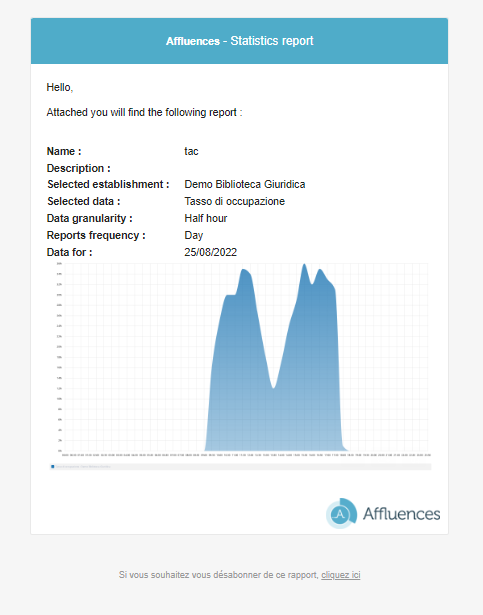Image resolution: width=483 pixels, height=615 pixels.
Task: Click the Affluences wordmark beside the logo
Action: 401,513
